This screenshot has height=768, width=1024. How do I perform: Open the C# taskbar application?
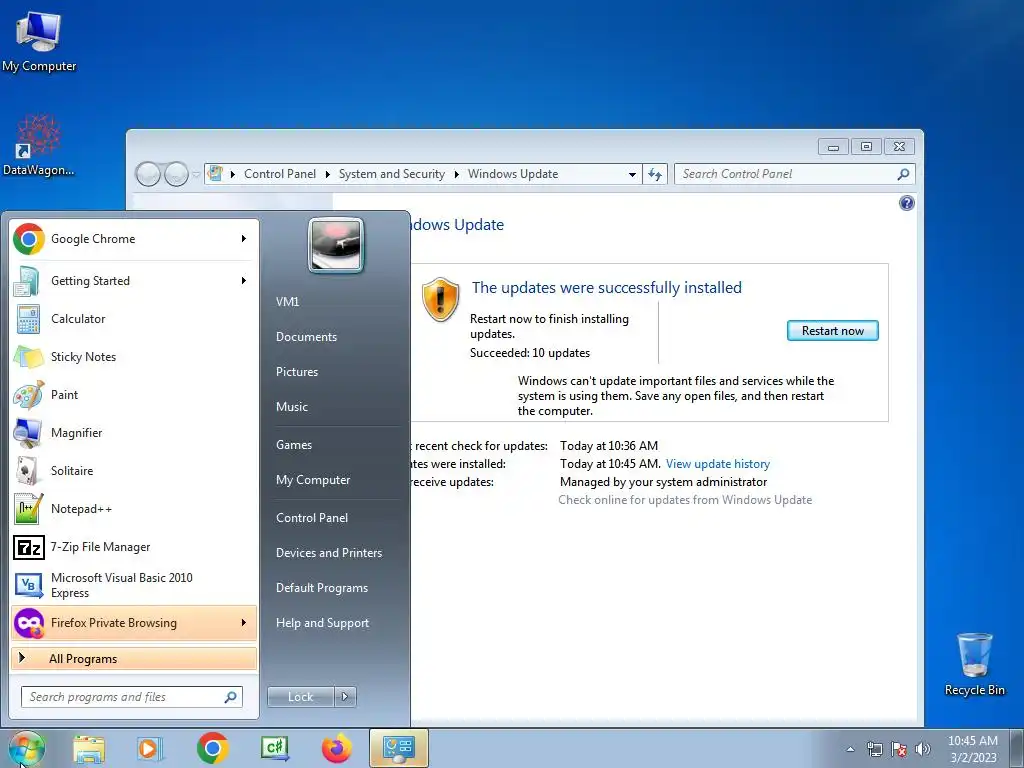(274, 748)
